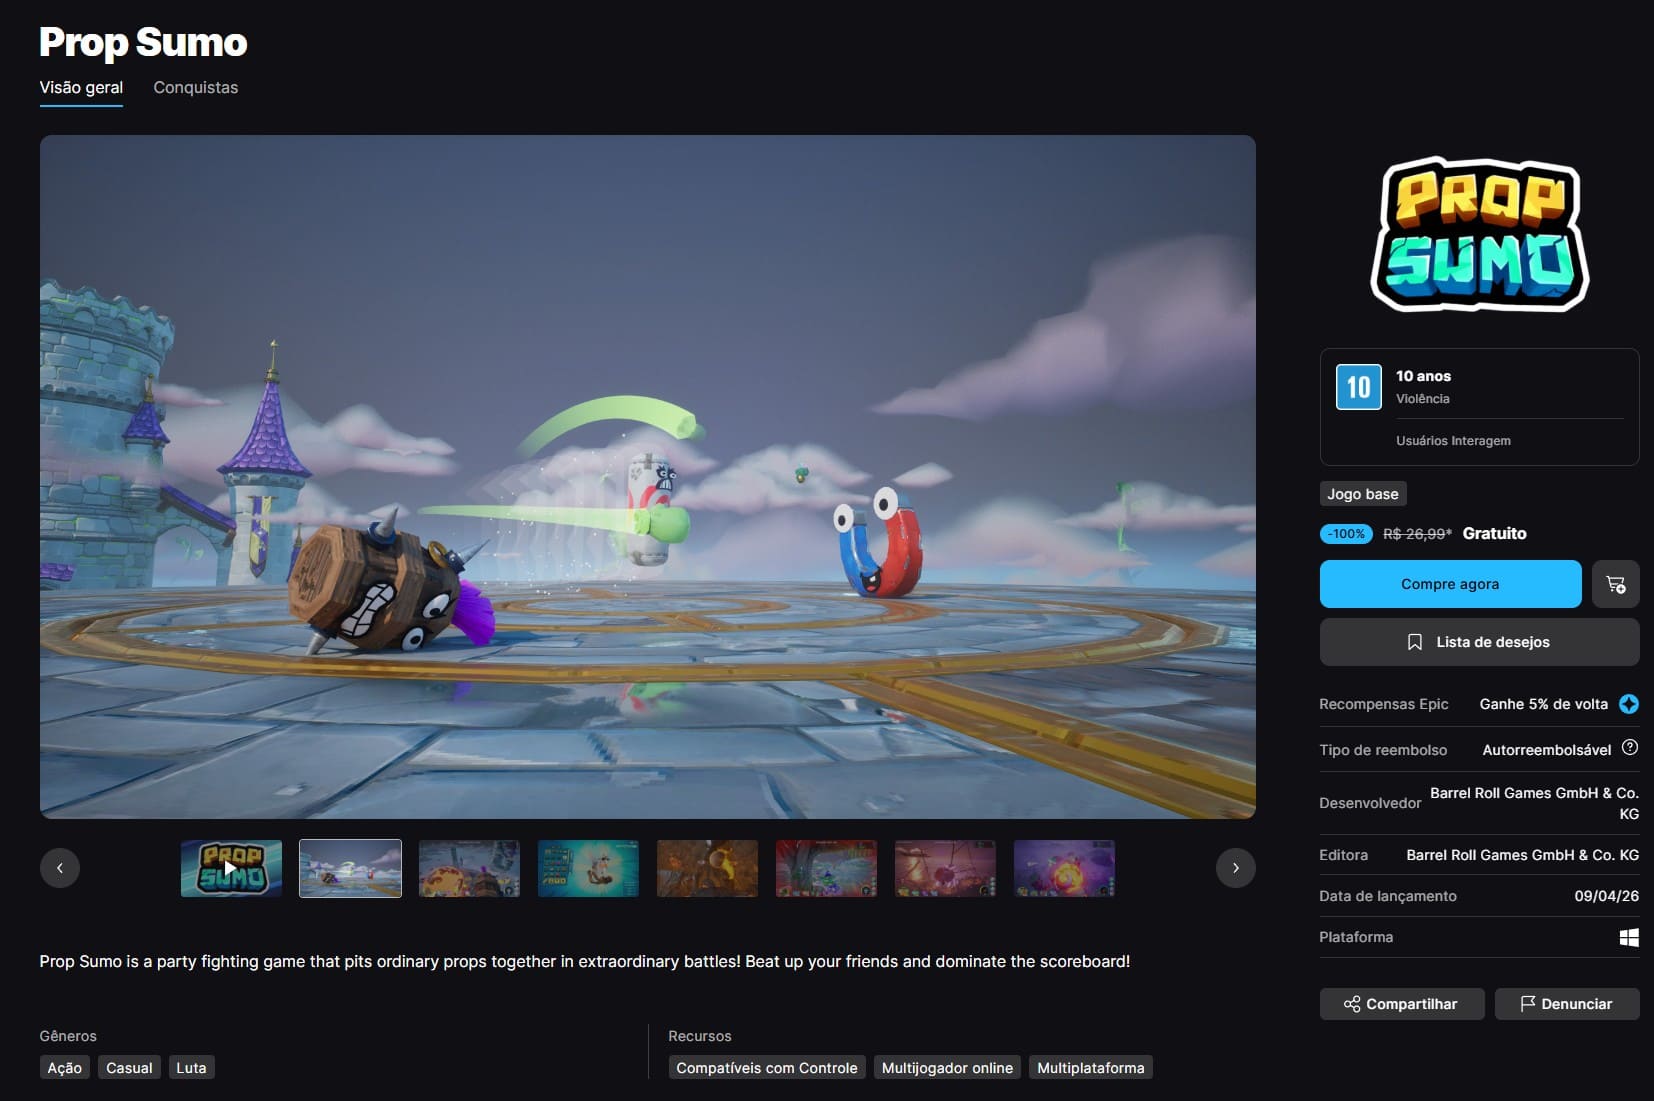Image resolution: width=1654 pixels, height=1101 pixels.
Task: Show previous thumbnails with left arrow
Action: pos(60,868)
